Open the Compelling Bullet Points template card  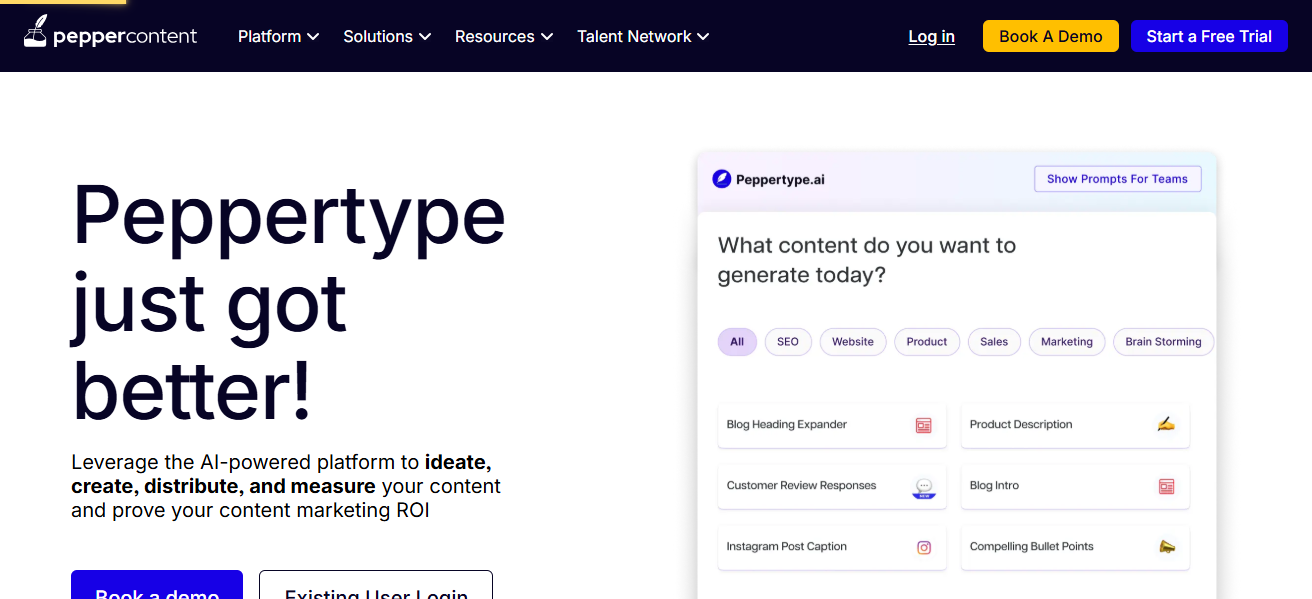pos(1075,547)
